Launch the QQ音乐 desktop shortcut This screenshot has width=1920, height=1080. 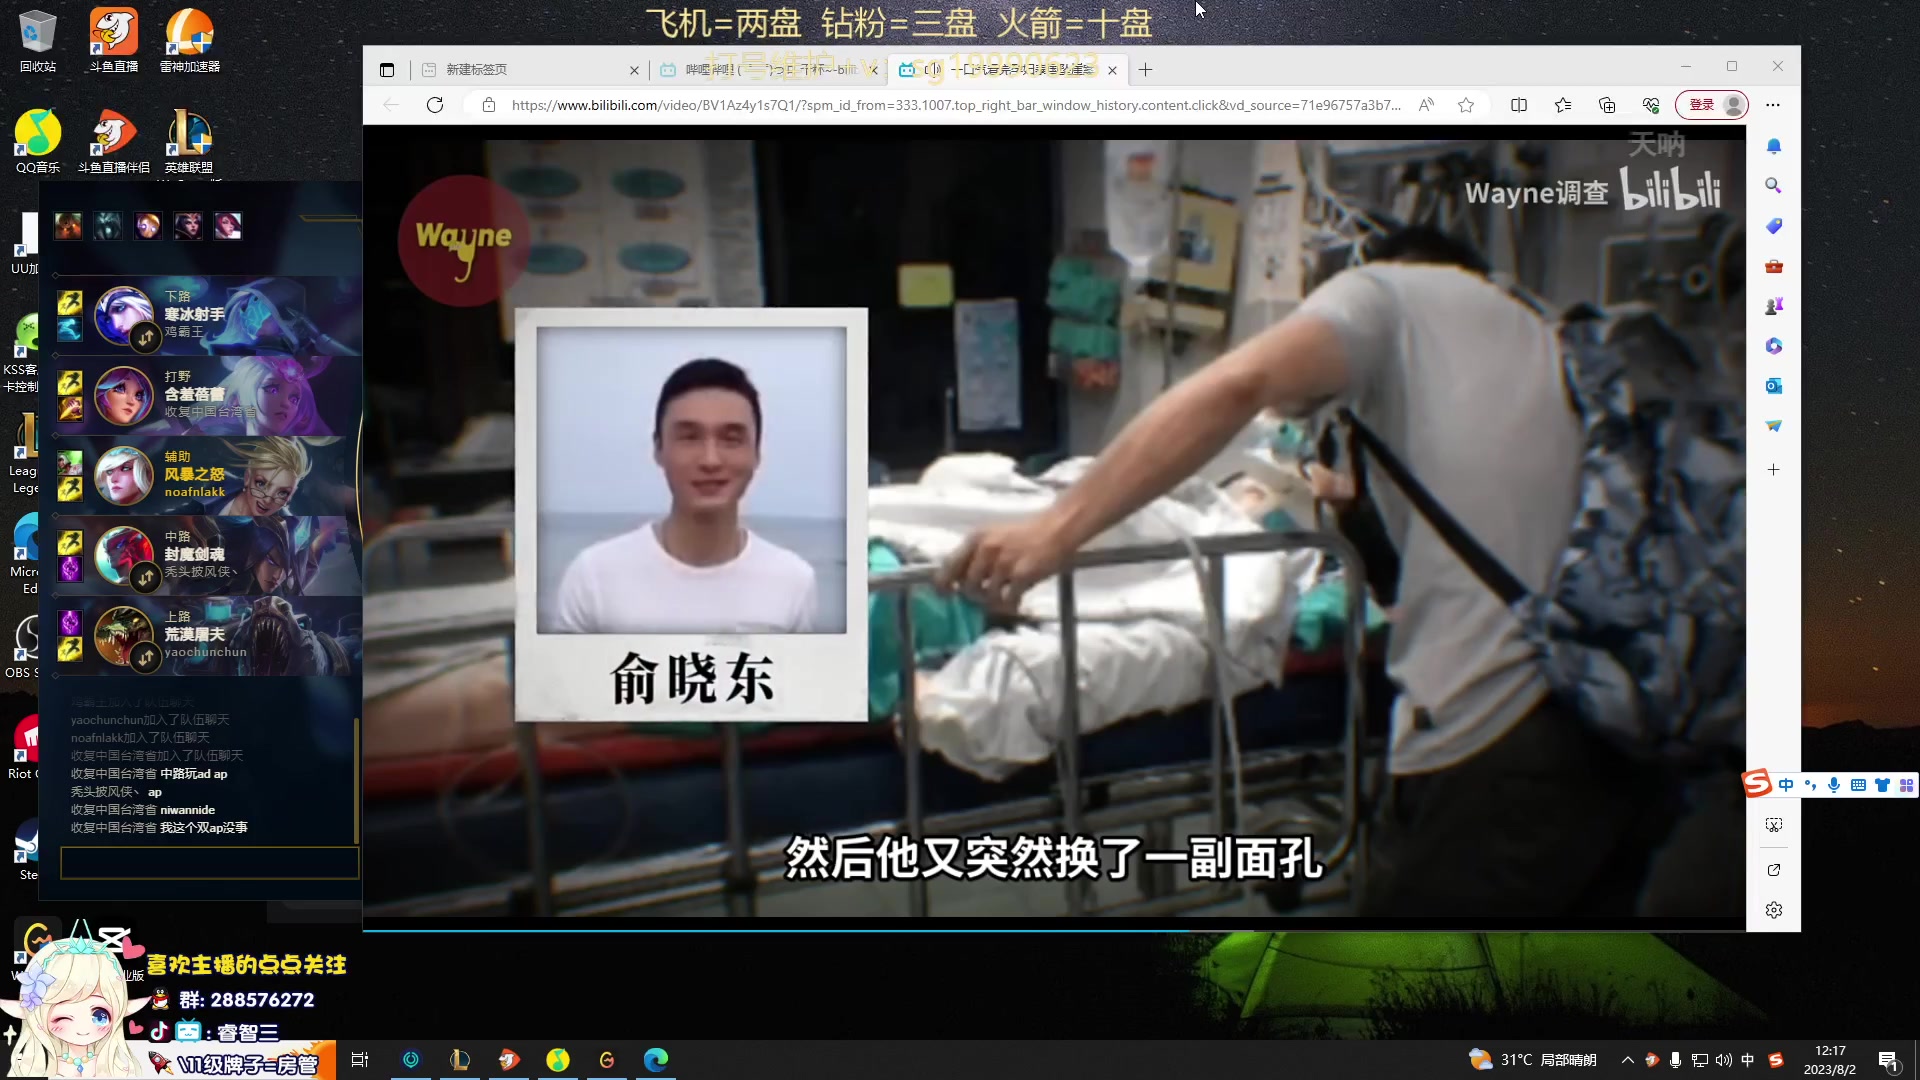pos(38,141)
